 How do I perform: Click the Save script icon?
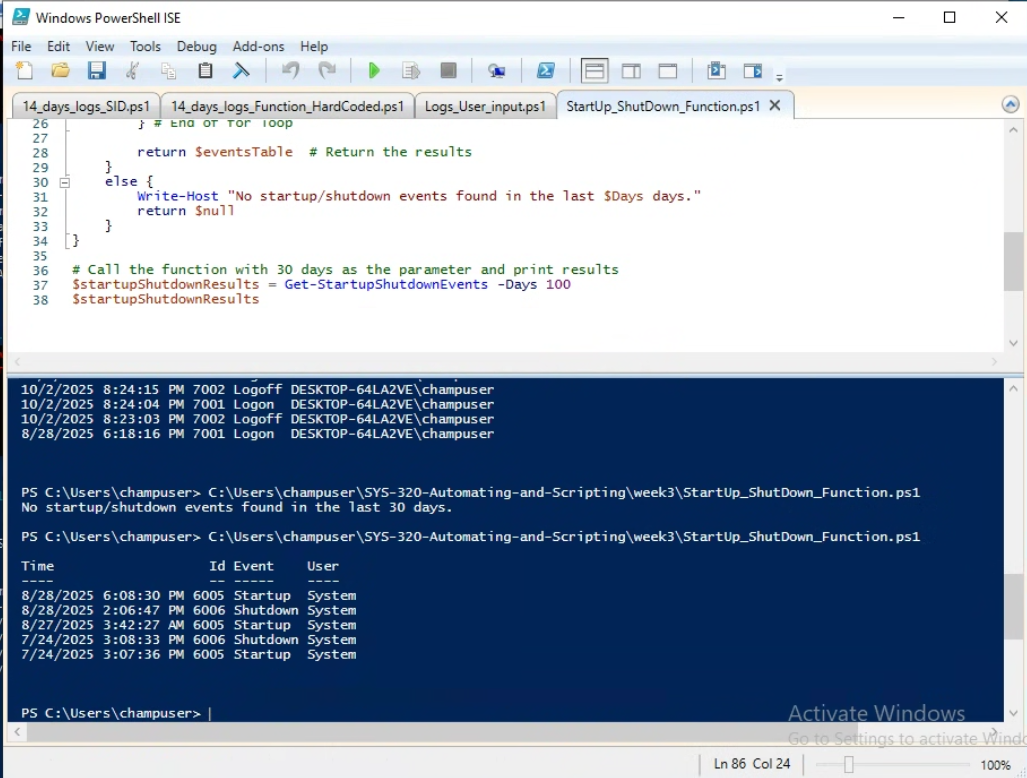point(96,71)
